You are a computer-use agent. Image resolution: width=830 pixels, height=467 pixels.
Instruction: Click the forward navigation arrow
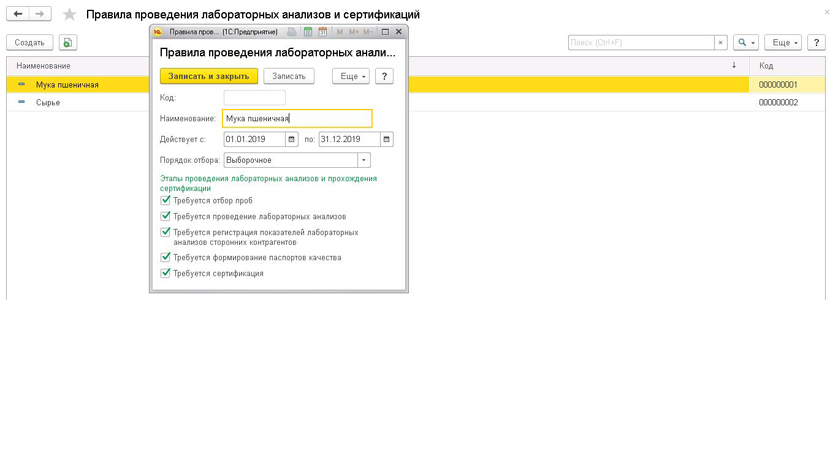40,14
